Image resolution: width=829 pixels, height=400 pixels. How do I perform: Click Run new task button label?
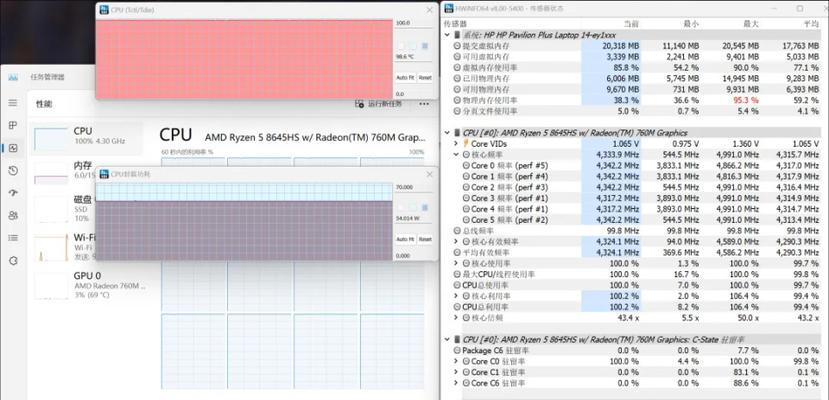pos(384,104)
